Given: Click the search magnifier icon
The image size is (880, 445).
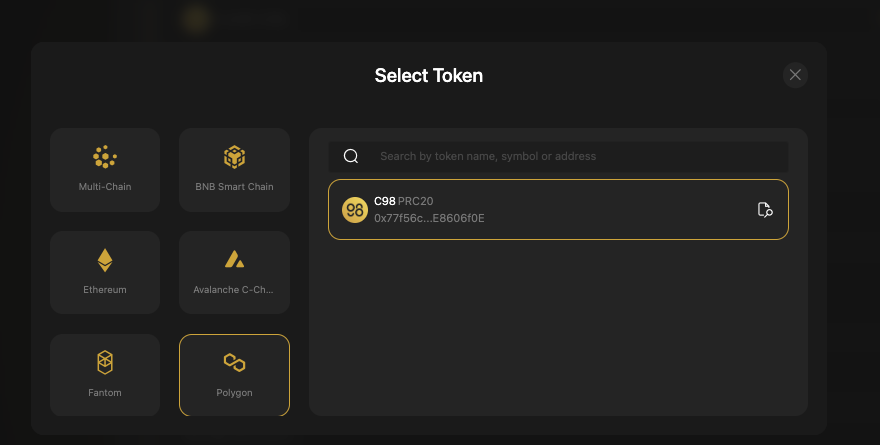Looking at the screenshot, I should pyautogui.click(x=351, y=156).
